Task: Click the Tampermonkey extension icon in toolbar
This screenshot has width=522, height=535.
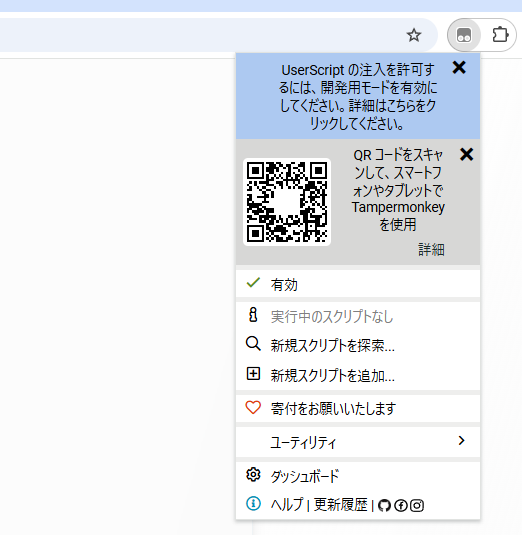Action: point(464,35)
